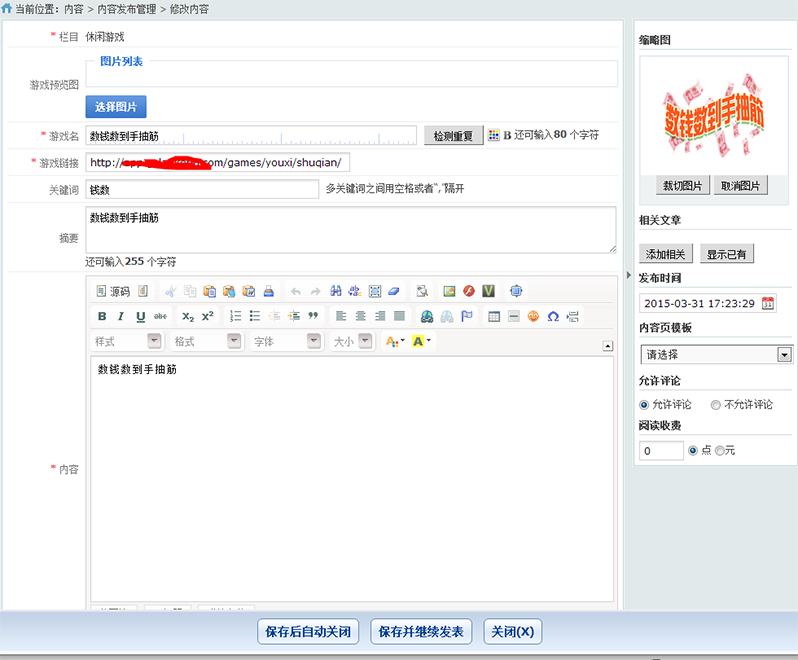Click the 检测重复 button
The width and height of the screenshot is (798, 660).
[x=453, y=135]
